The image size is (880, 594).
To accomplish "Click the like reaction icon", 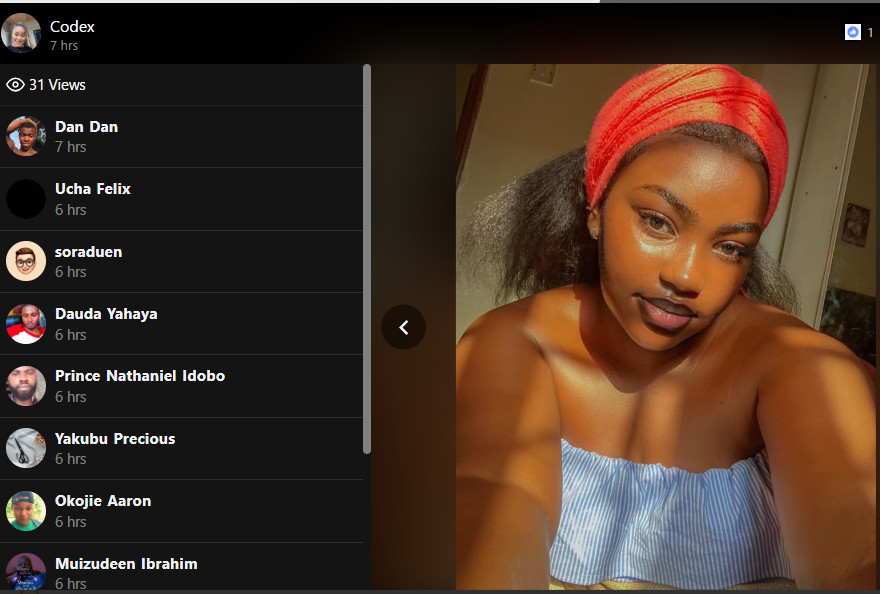I will point(852,32).
